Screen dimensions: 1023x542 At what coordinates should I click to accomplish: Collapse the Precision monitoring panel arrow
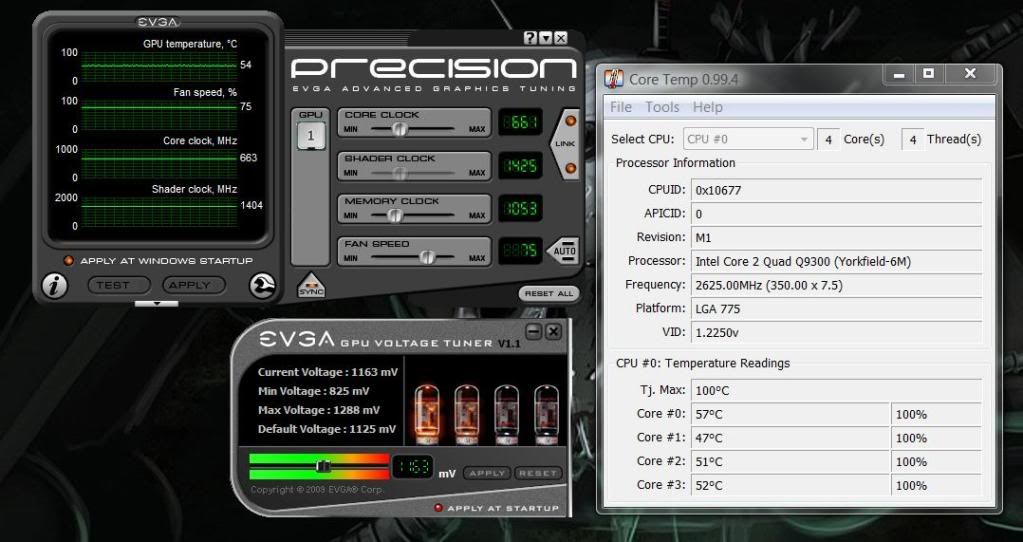pyautogui.click(x=157, y=304)
